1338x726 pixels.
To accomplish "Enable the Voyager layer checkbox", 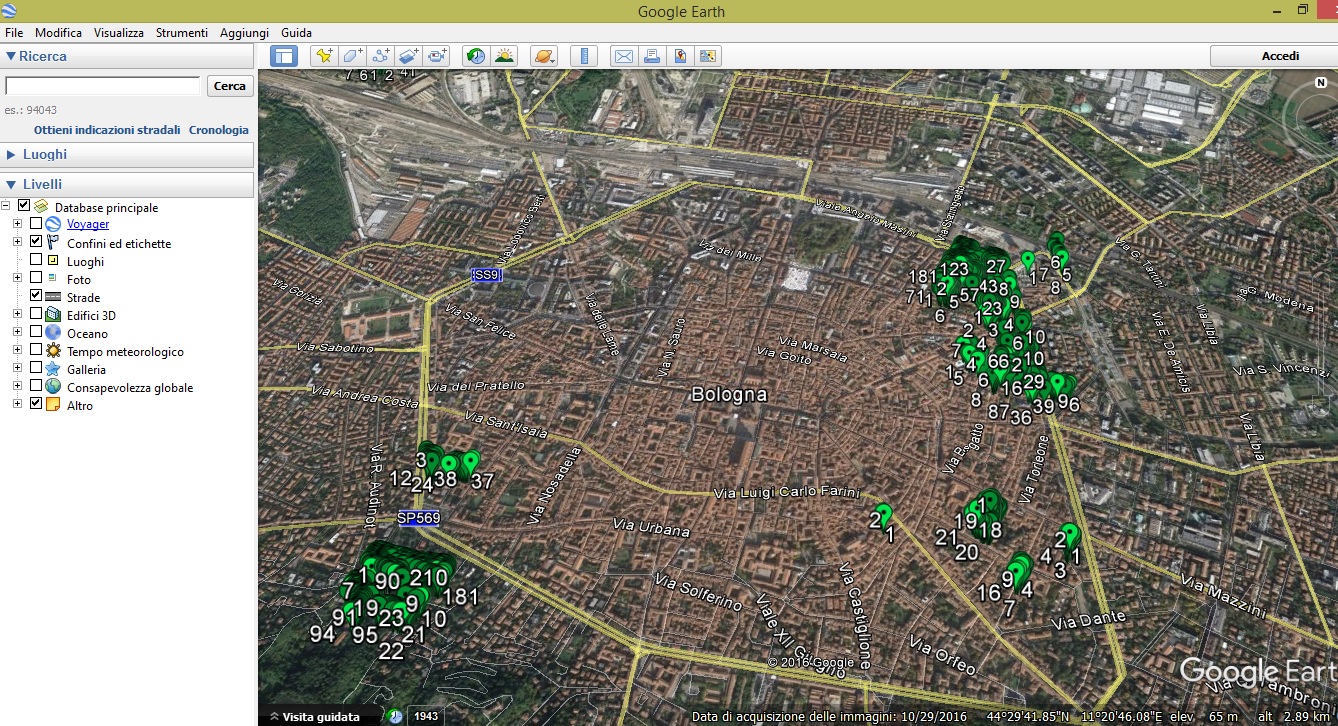I will (36, 224).
